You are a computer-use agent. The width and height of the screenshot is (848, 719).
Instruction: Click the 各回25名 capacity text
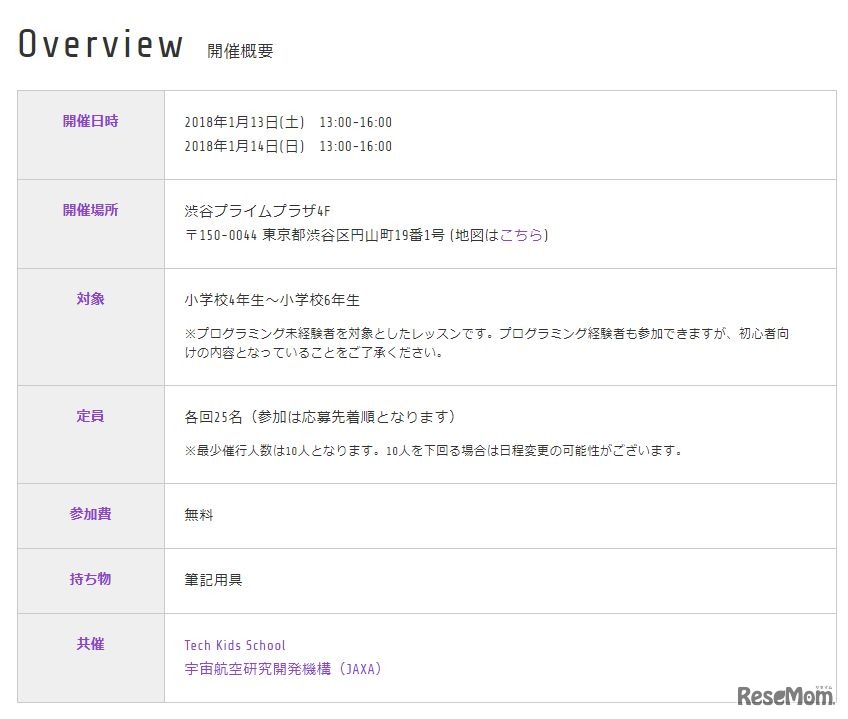pos(320,417)
